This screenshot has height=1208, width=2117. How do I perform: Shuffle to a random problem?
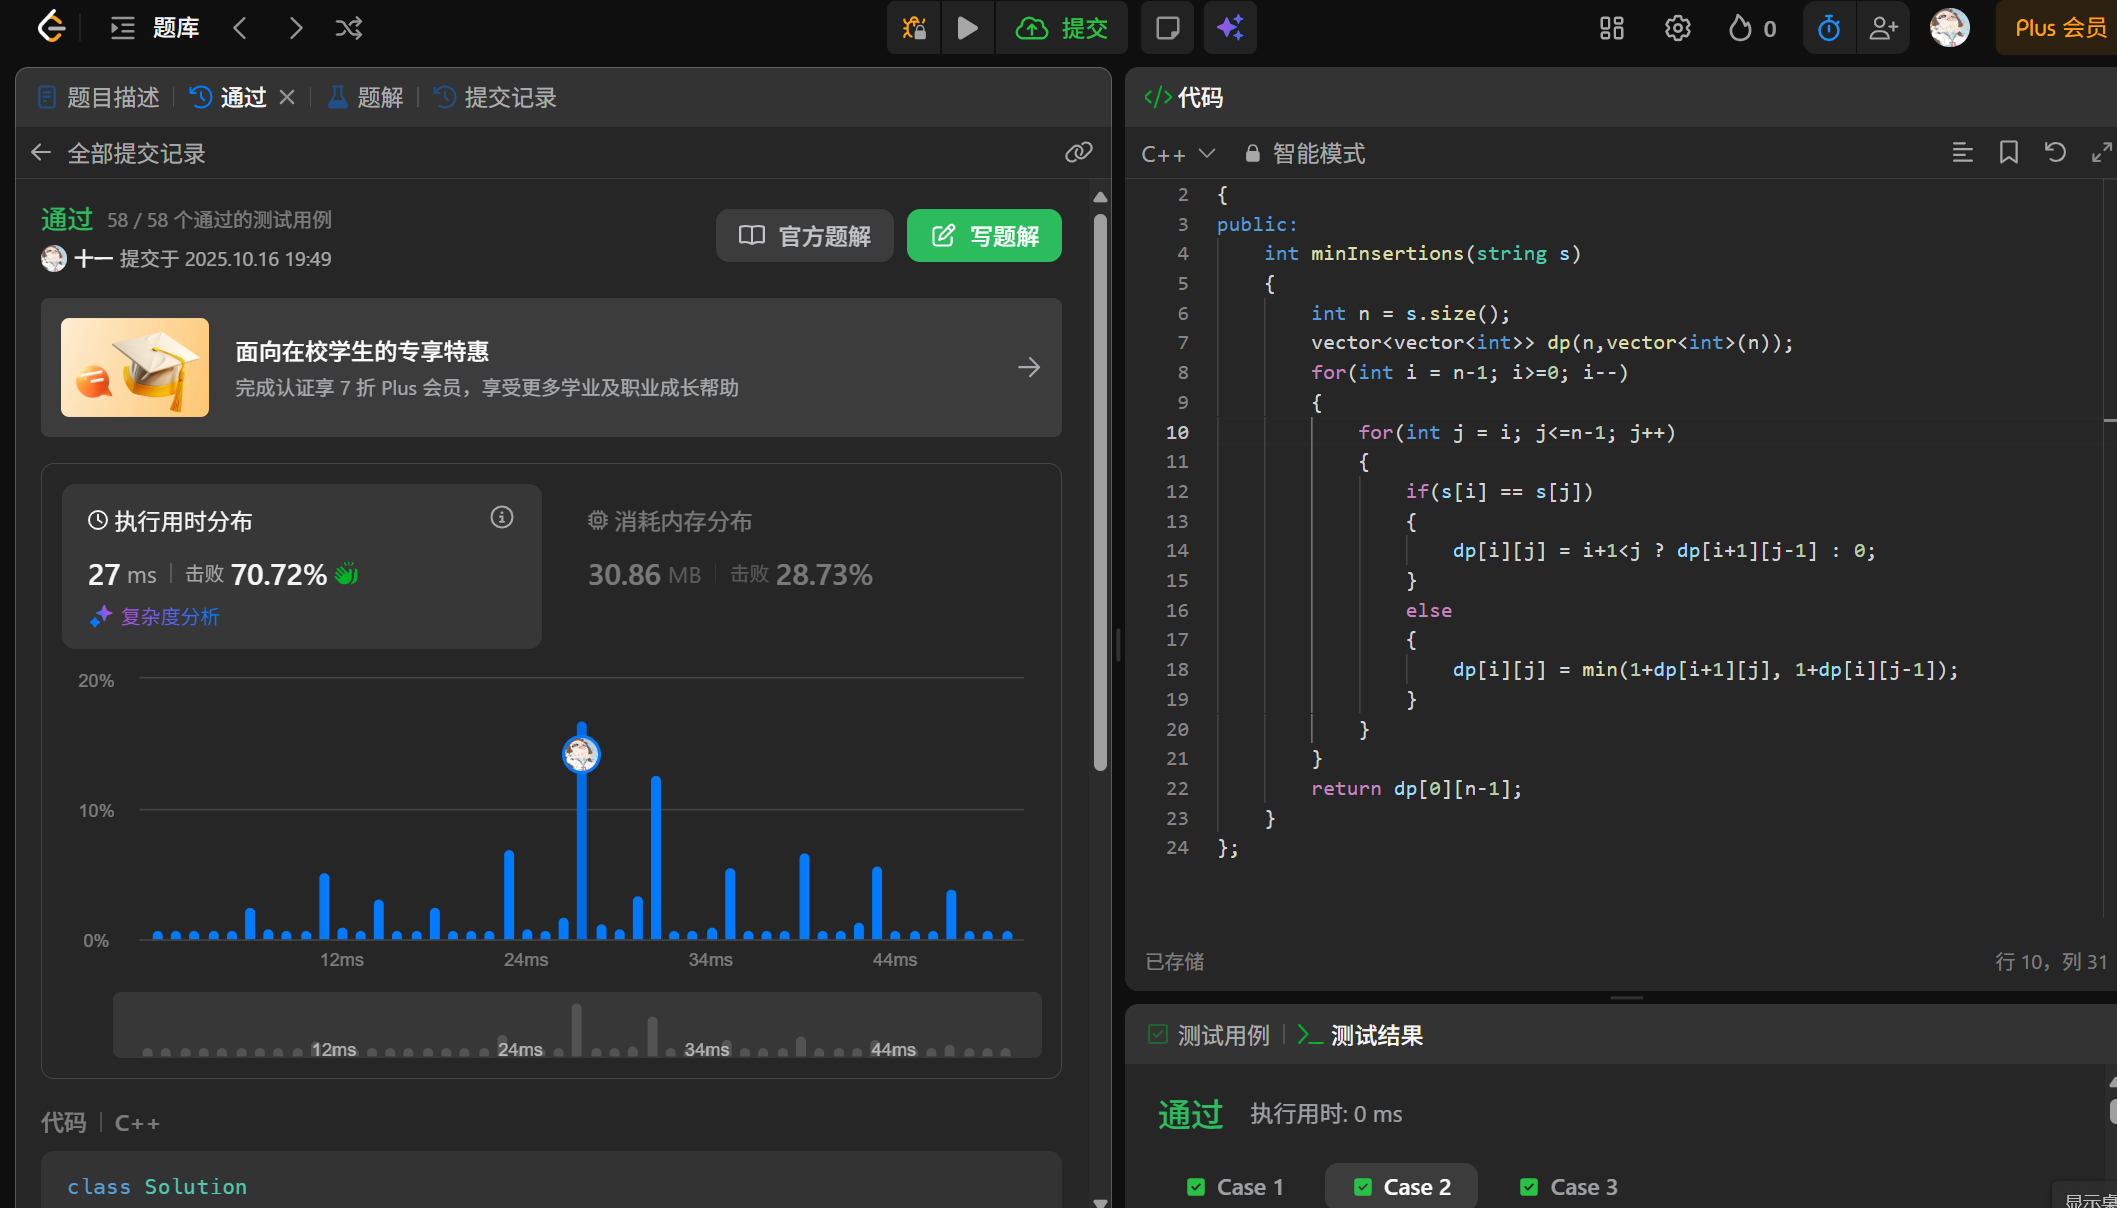pos(348,28)
